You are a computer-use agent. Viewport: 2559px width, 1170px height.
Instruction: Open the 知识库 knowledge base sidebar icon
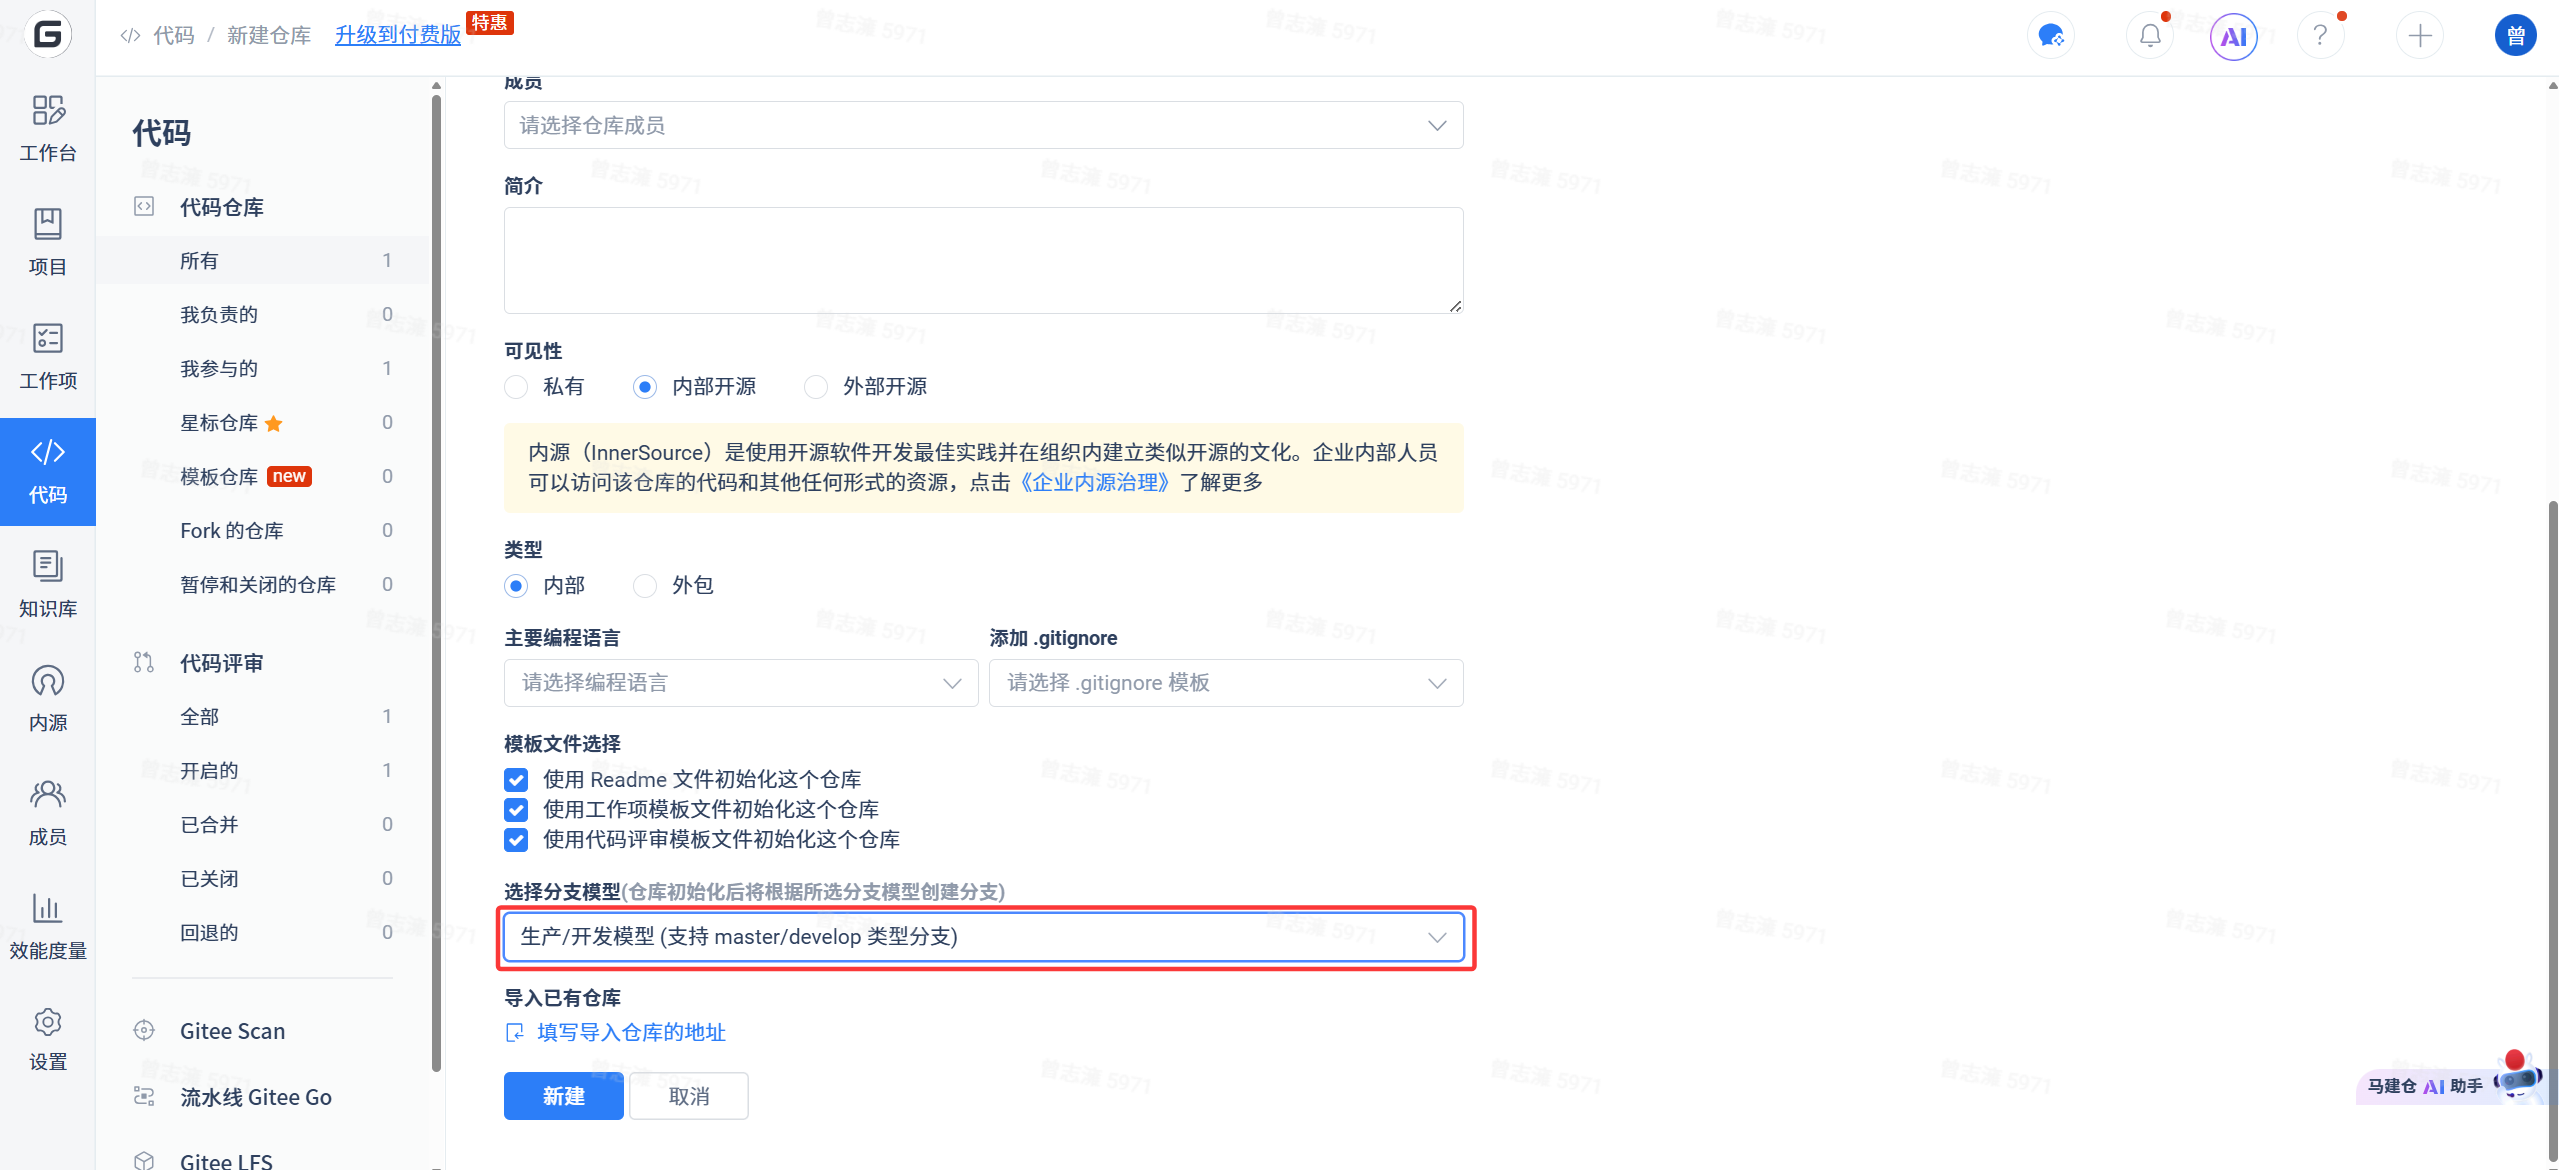pos(47,584)
